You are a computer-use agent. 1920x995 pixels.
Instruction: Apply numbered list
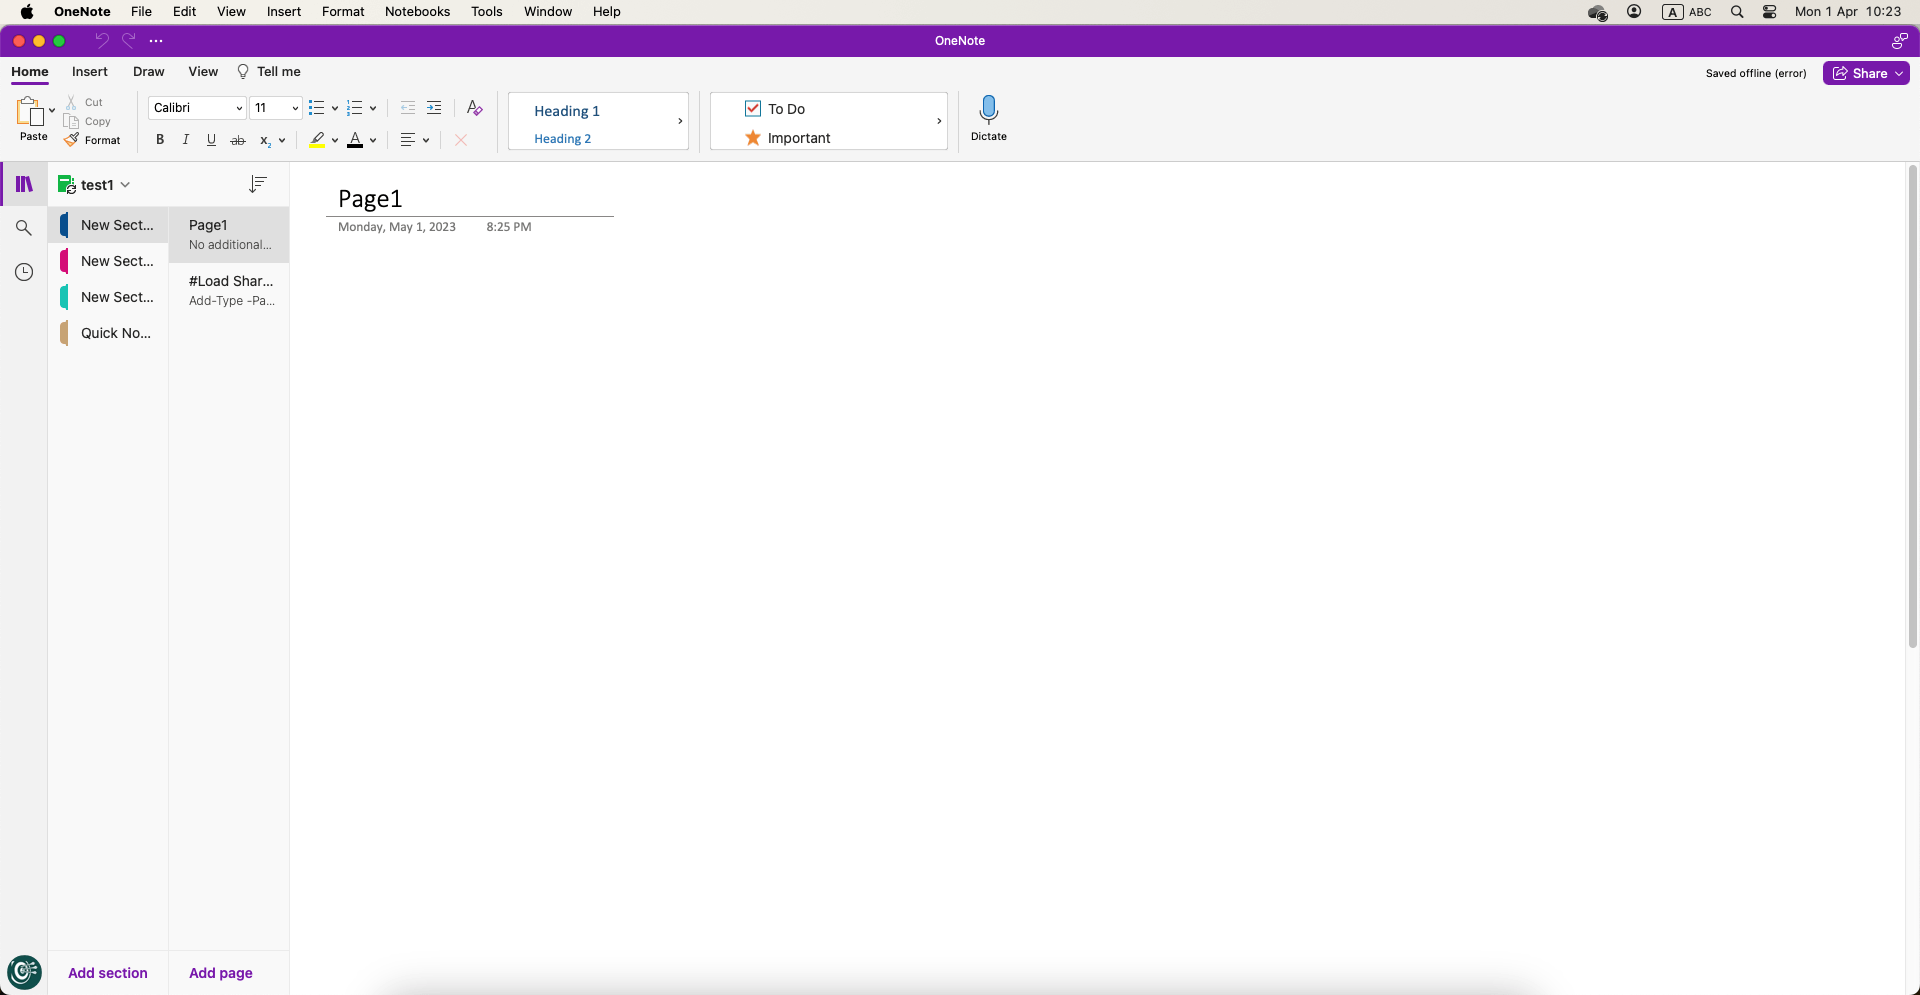coord(355,108)
